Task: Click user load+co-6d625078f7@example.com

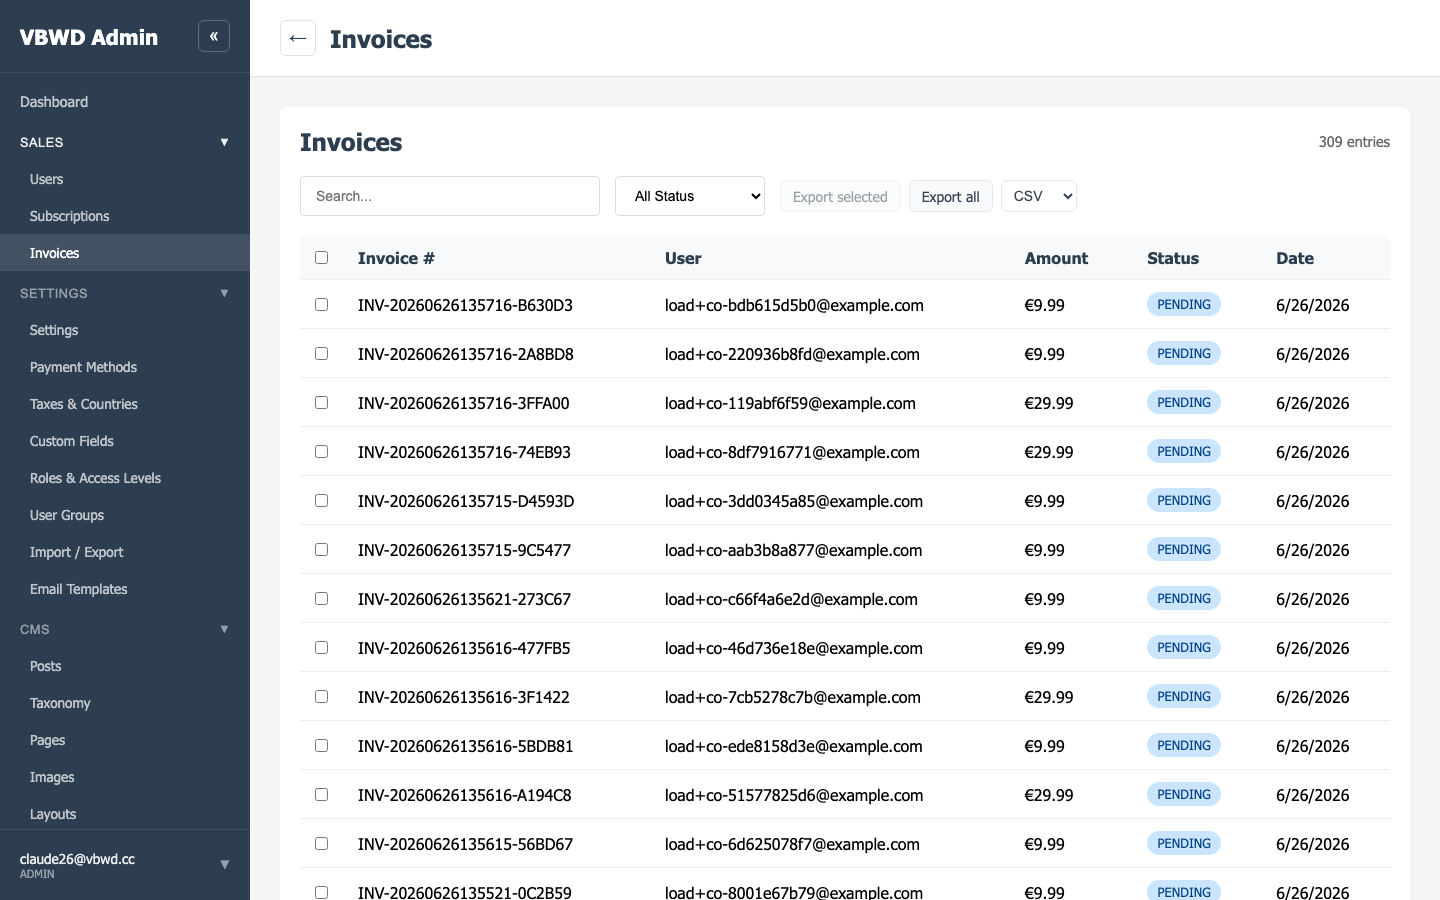Action: 792,844
